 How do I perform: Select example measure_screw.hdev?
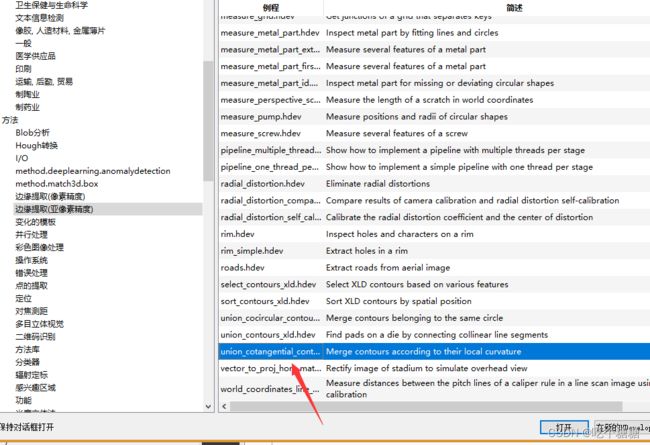434,134
